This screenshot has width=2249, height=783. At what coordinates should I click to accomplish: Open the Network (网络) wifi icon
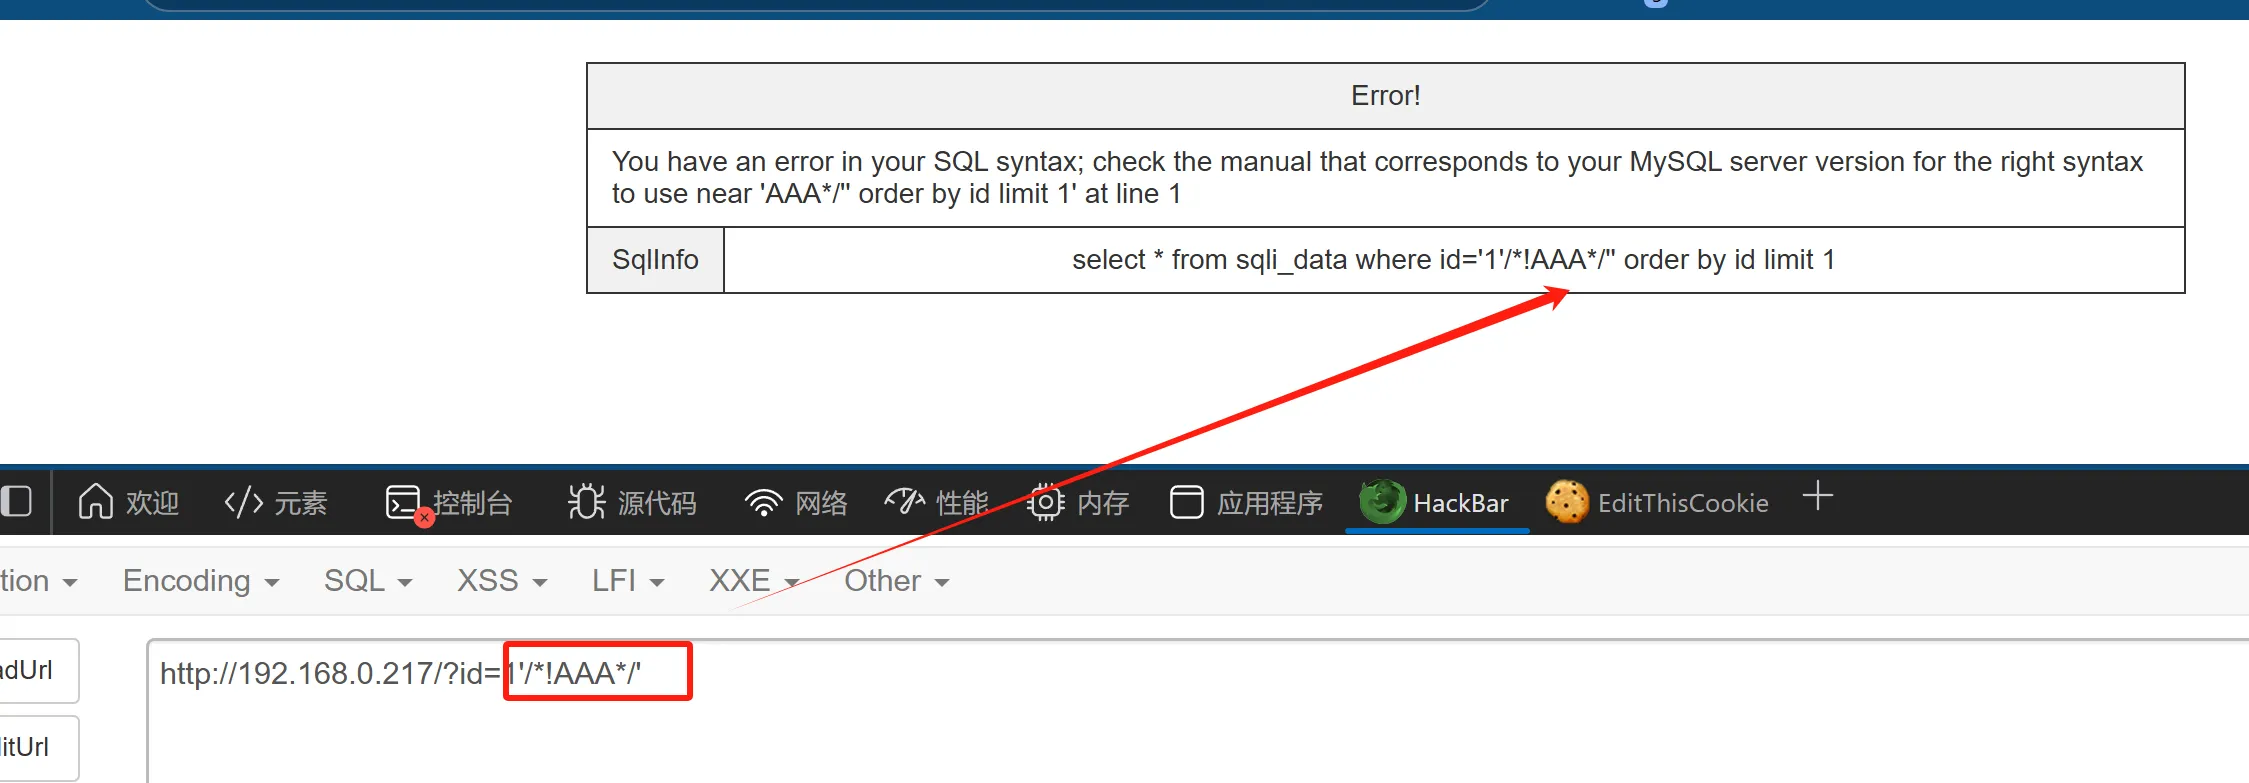[x=764, y=502]
